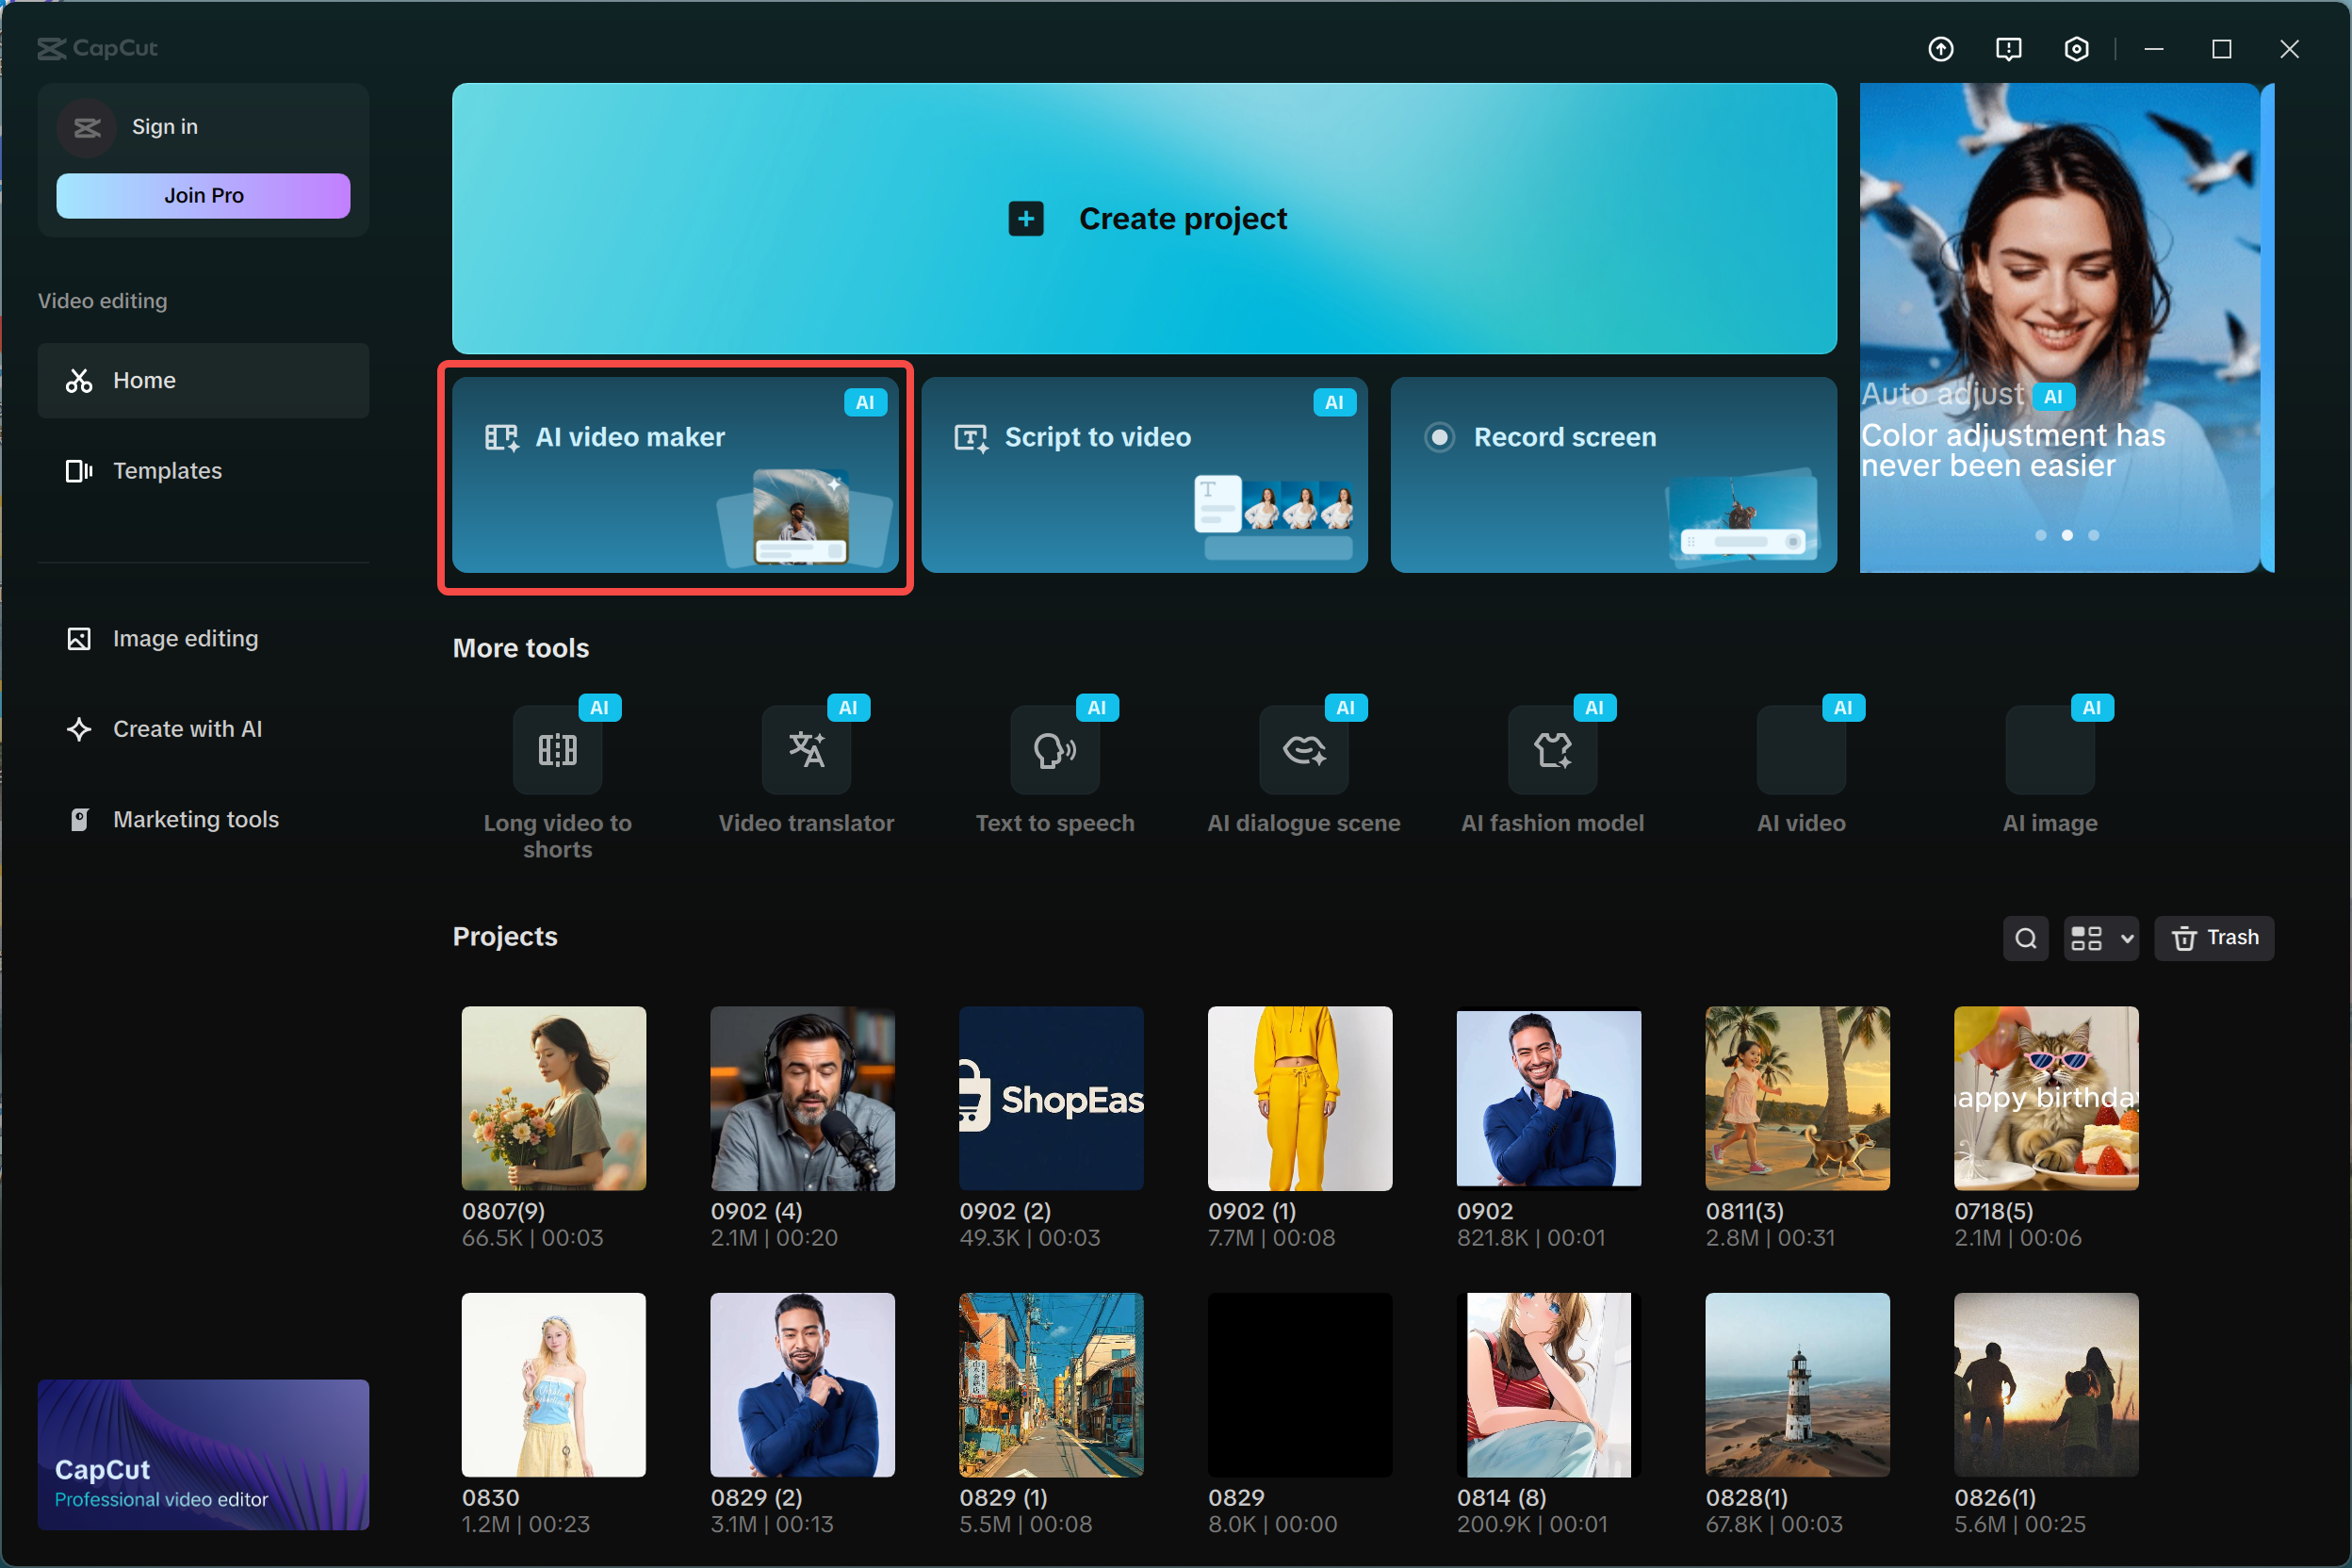This screenshot has height=1568, width=2352.
Task: Click the feedback icon in the title bar
Action: (2009, 48)
